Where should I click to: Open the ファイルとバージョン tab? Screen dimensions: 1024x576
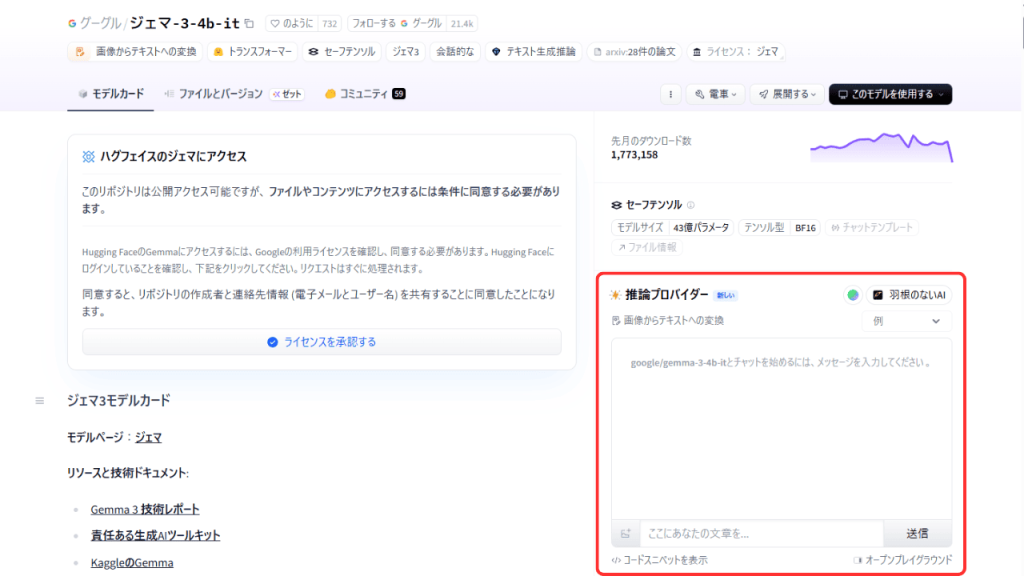point(214,94)
